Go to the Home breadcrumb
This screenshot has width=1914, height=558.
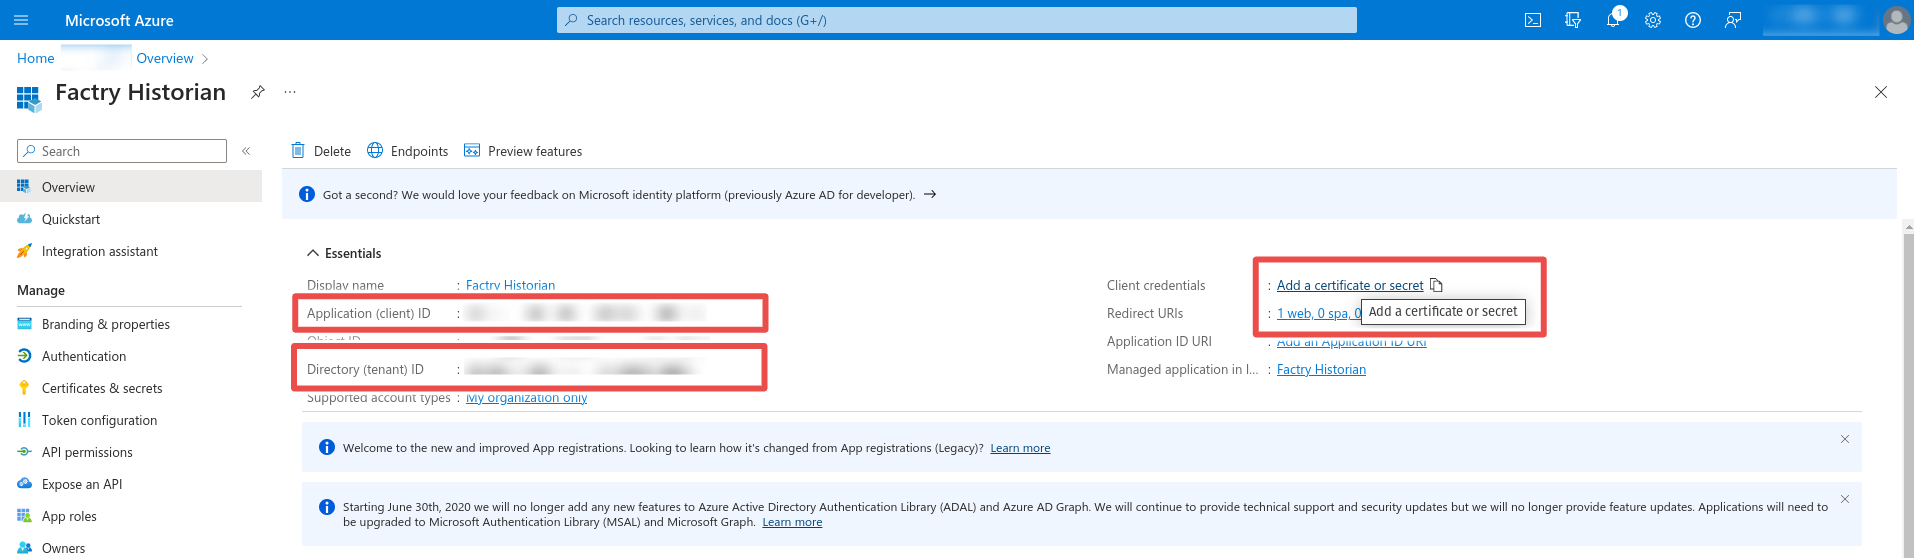36,58
